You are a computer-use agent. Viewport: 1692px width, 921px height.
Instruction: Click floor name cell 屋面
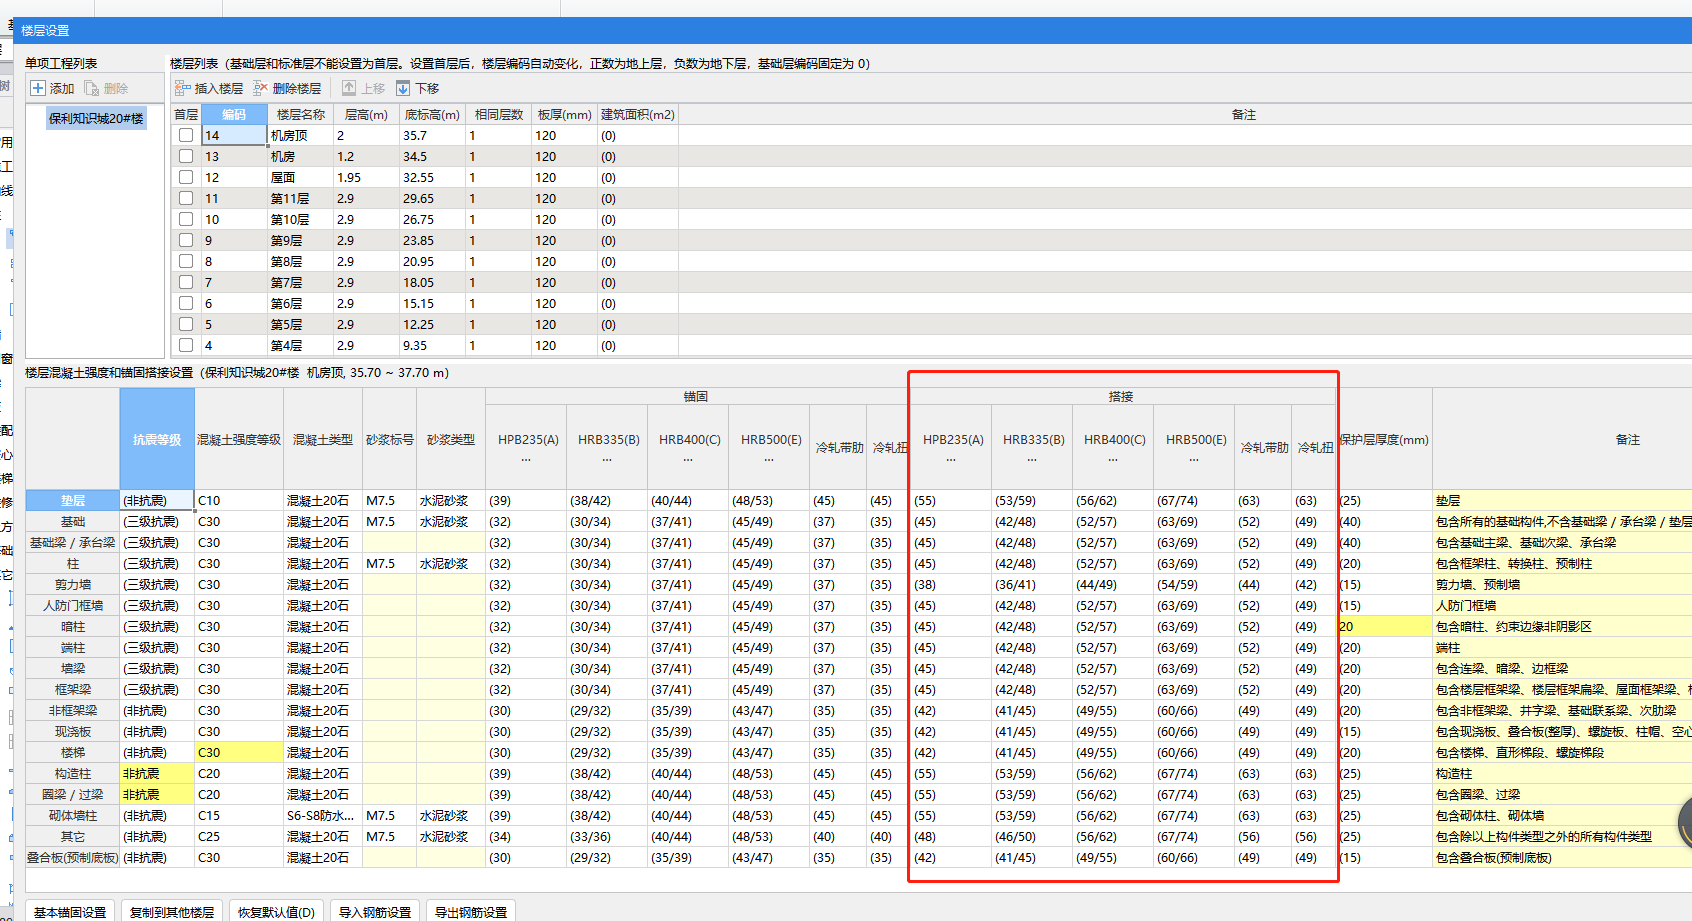[300, 177]
